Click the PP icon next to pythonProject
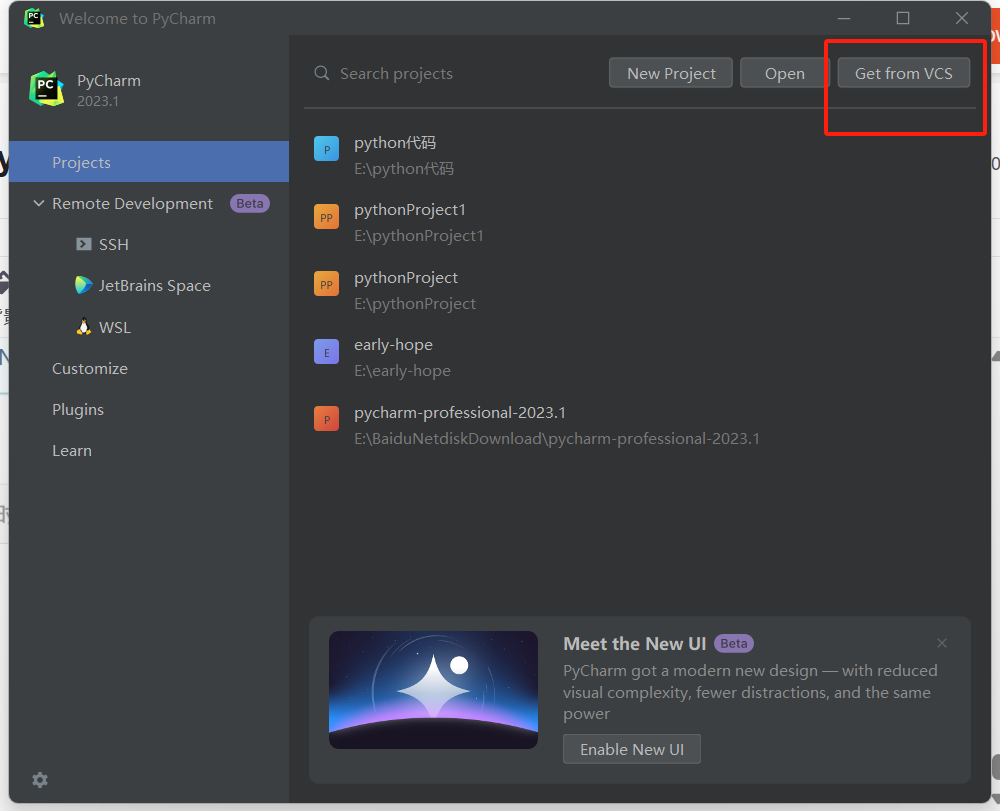The image size is (1000, 811). [327, 284]
